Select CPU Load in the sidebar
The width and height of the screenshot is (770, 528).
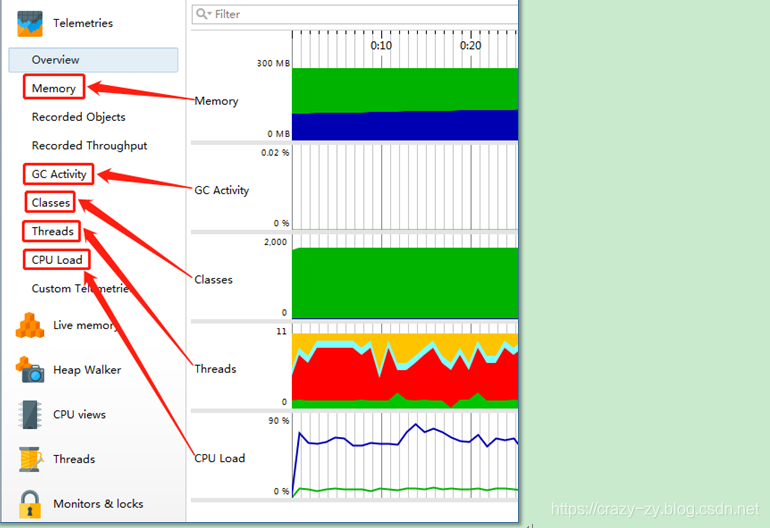(57, 260)
